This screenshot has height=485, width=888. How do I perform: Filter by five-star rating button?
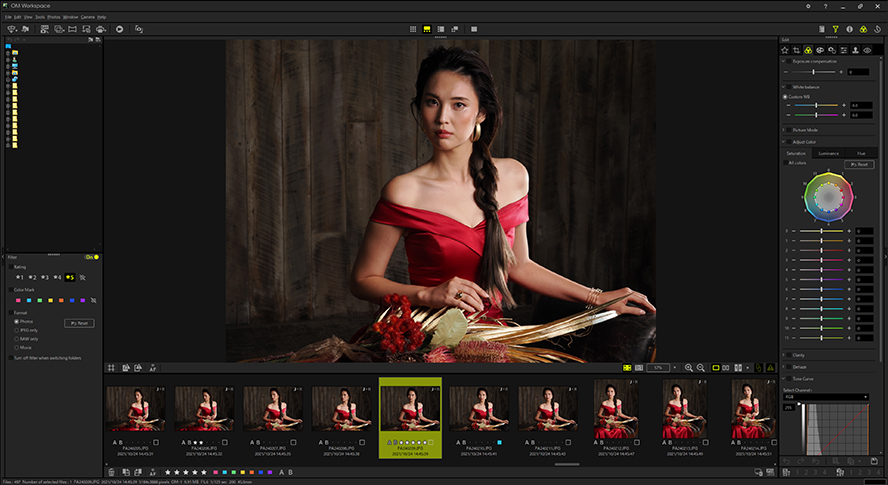click(70, 277)
